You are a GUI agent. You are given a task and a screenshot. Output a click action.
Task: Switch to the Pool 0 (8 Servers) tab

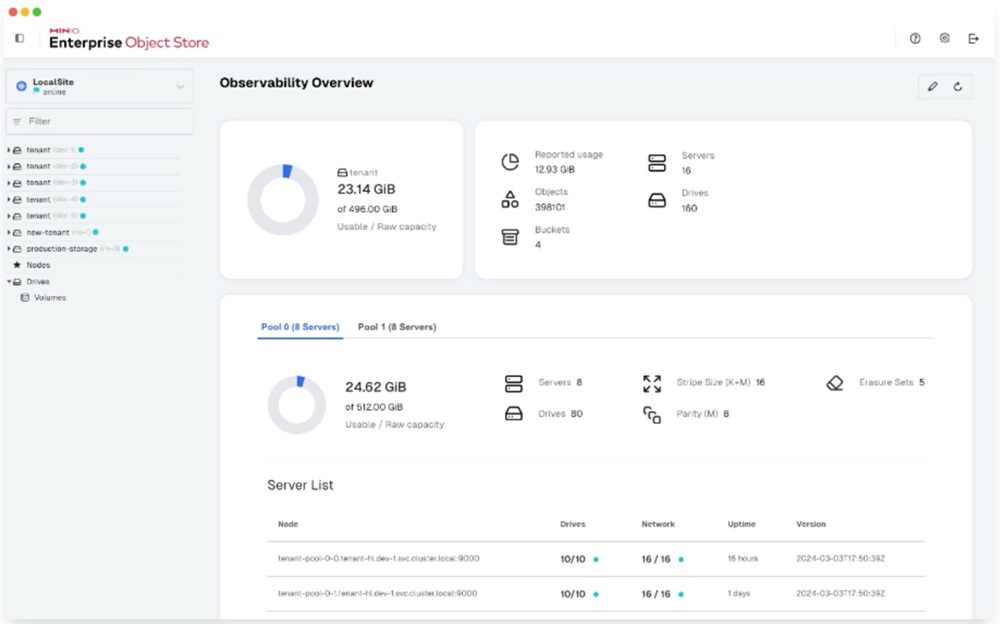(300, 327)
